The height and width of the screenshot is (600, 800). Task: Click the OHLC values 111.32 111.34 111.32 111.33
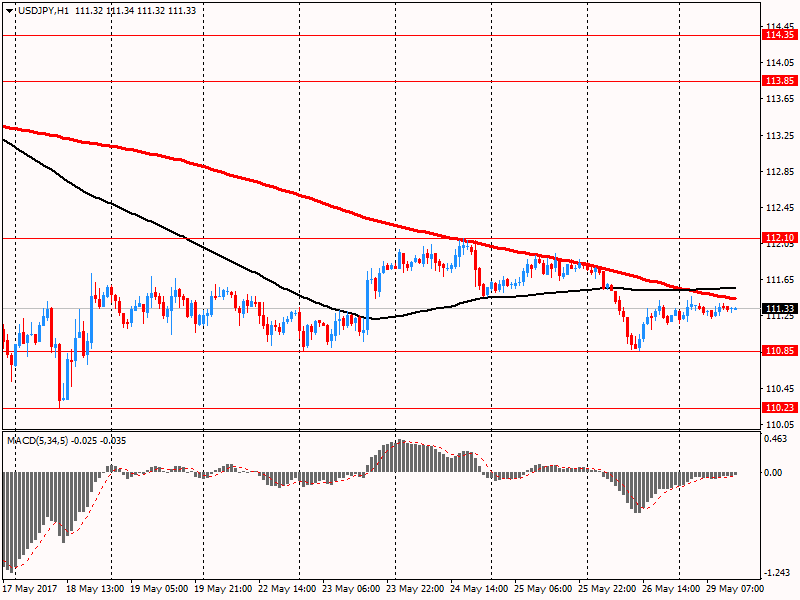tap(135, 11)
